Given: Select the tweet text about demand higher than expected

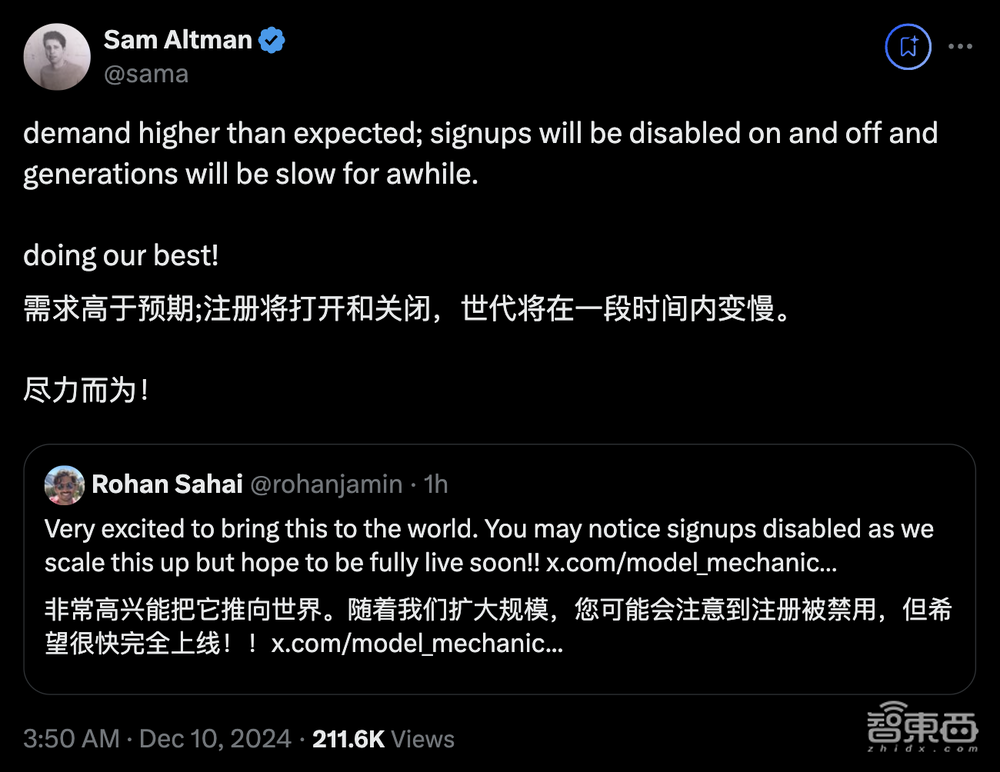Looking at the screenshot, I should [x=480, y=133].
